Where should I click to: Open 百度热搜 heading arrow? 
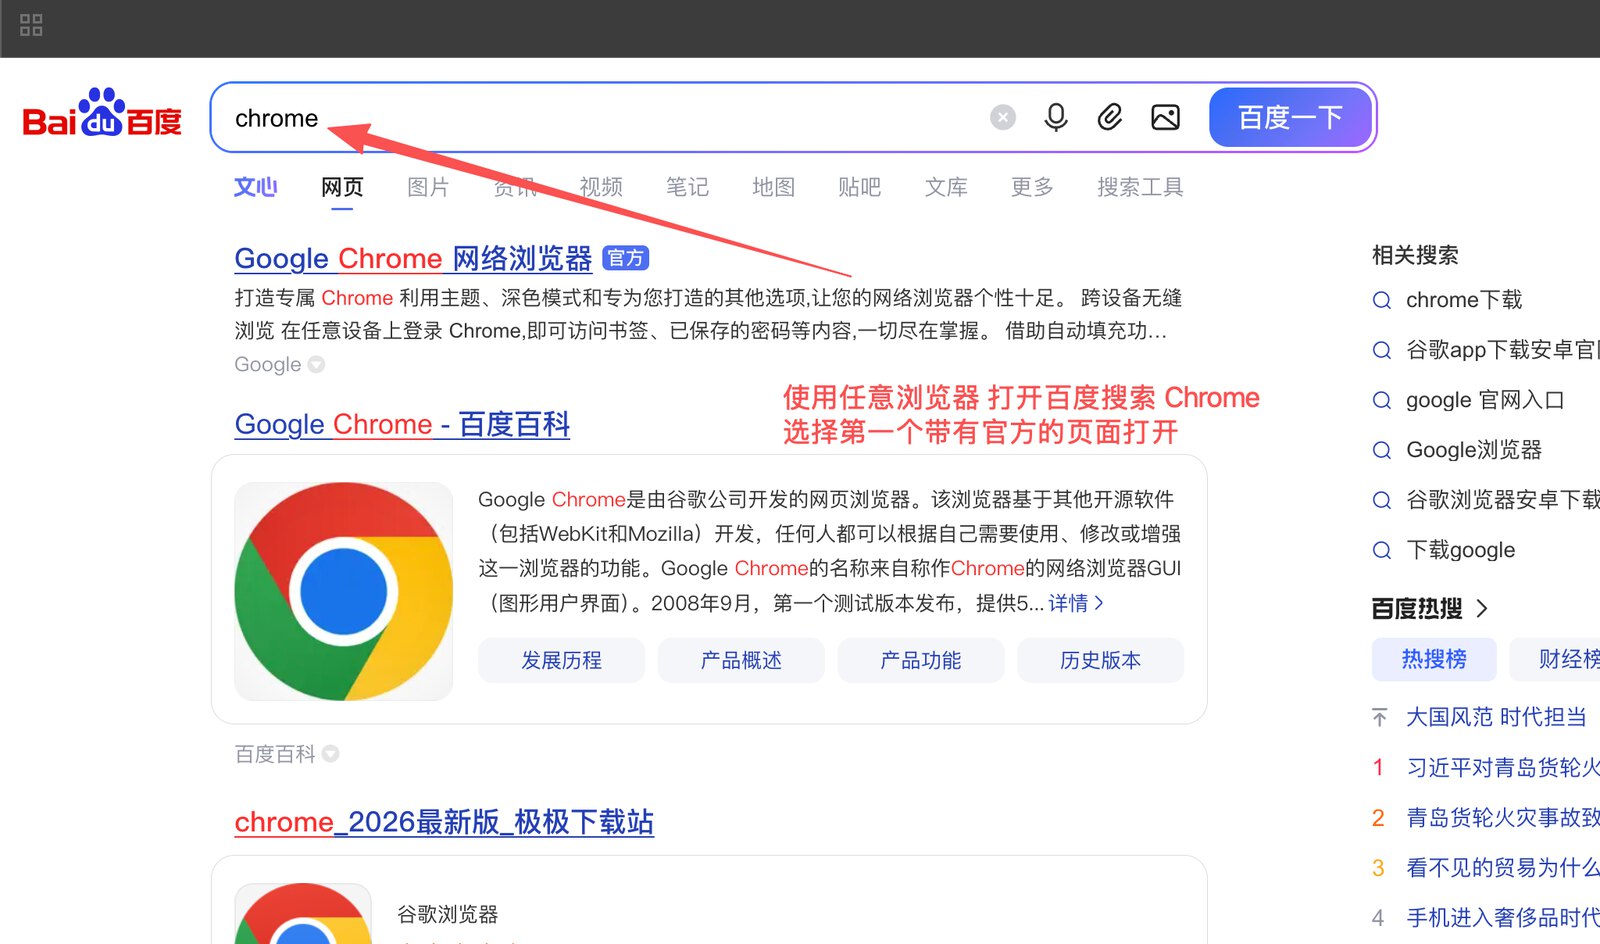tap(1482, 608)
